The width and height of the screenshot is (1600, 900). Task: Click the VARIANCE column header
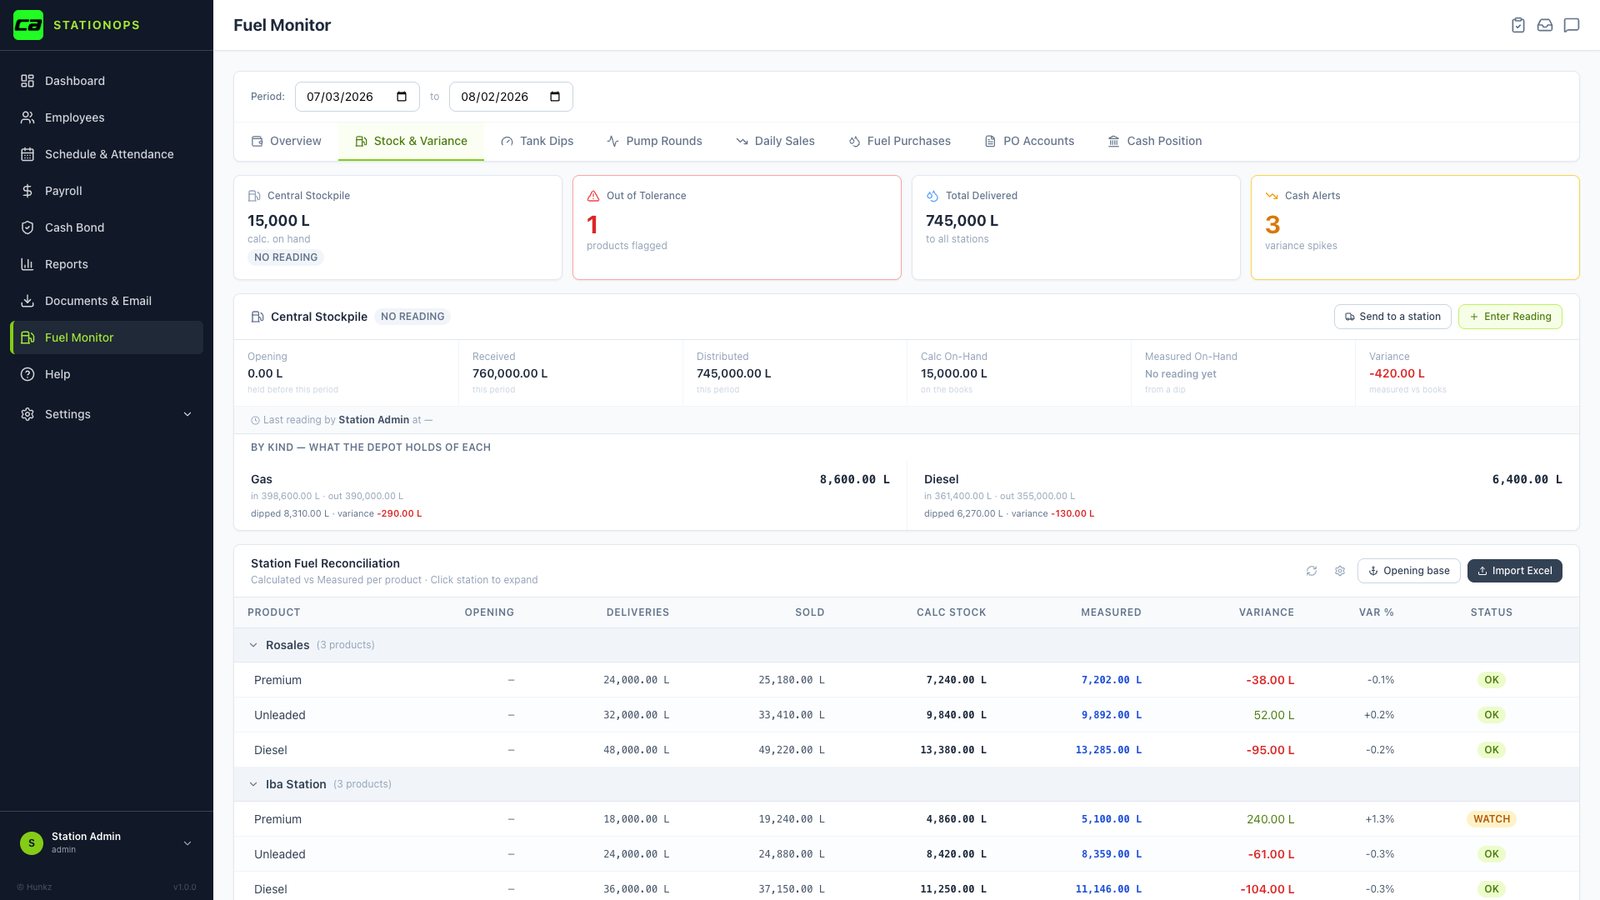pyautogui.click(x=1266, y=612)
